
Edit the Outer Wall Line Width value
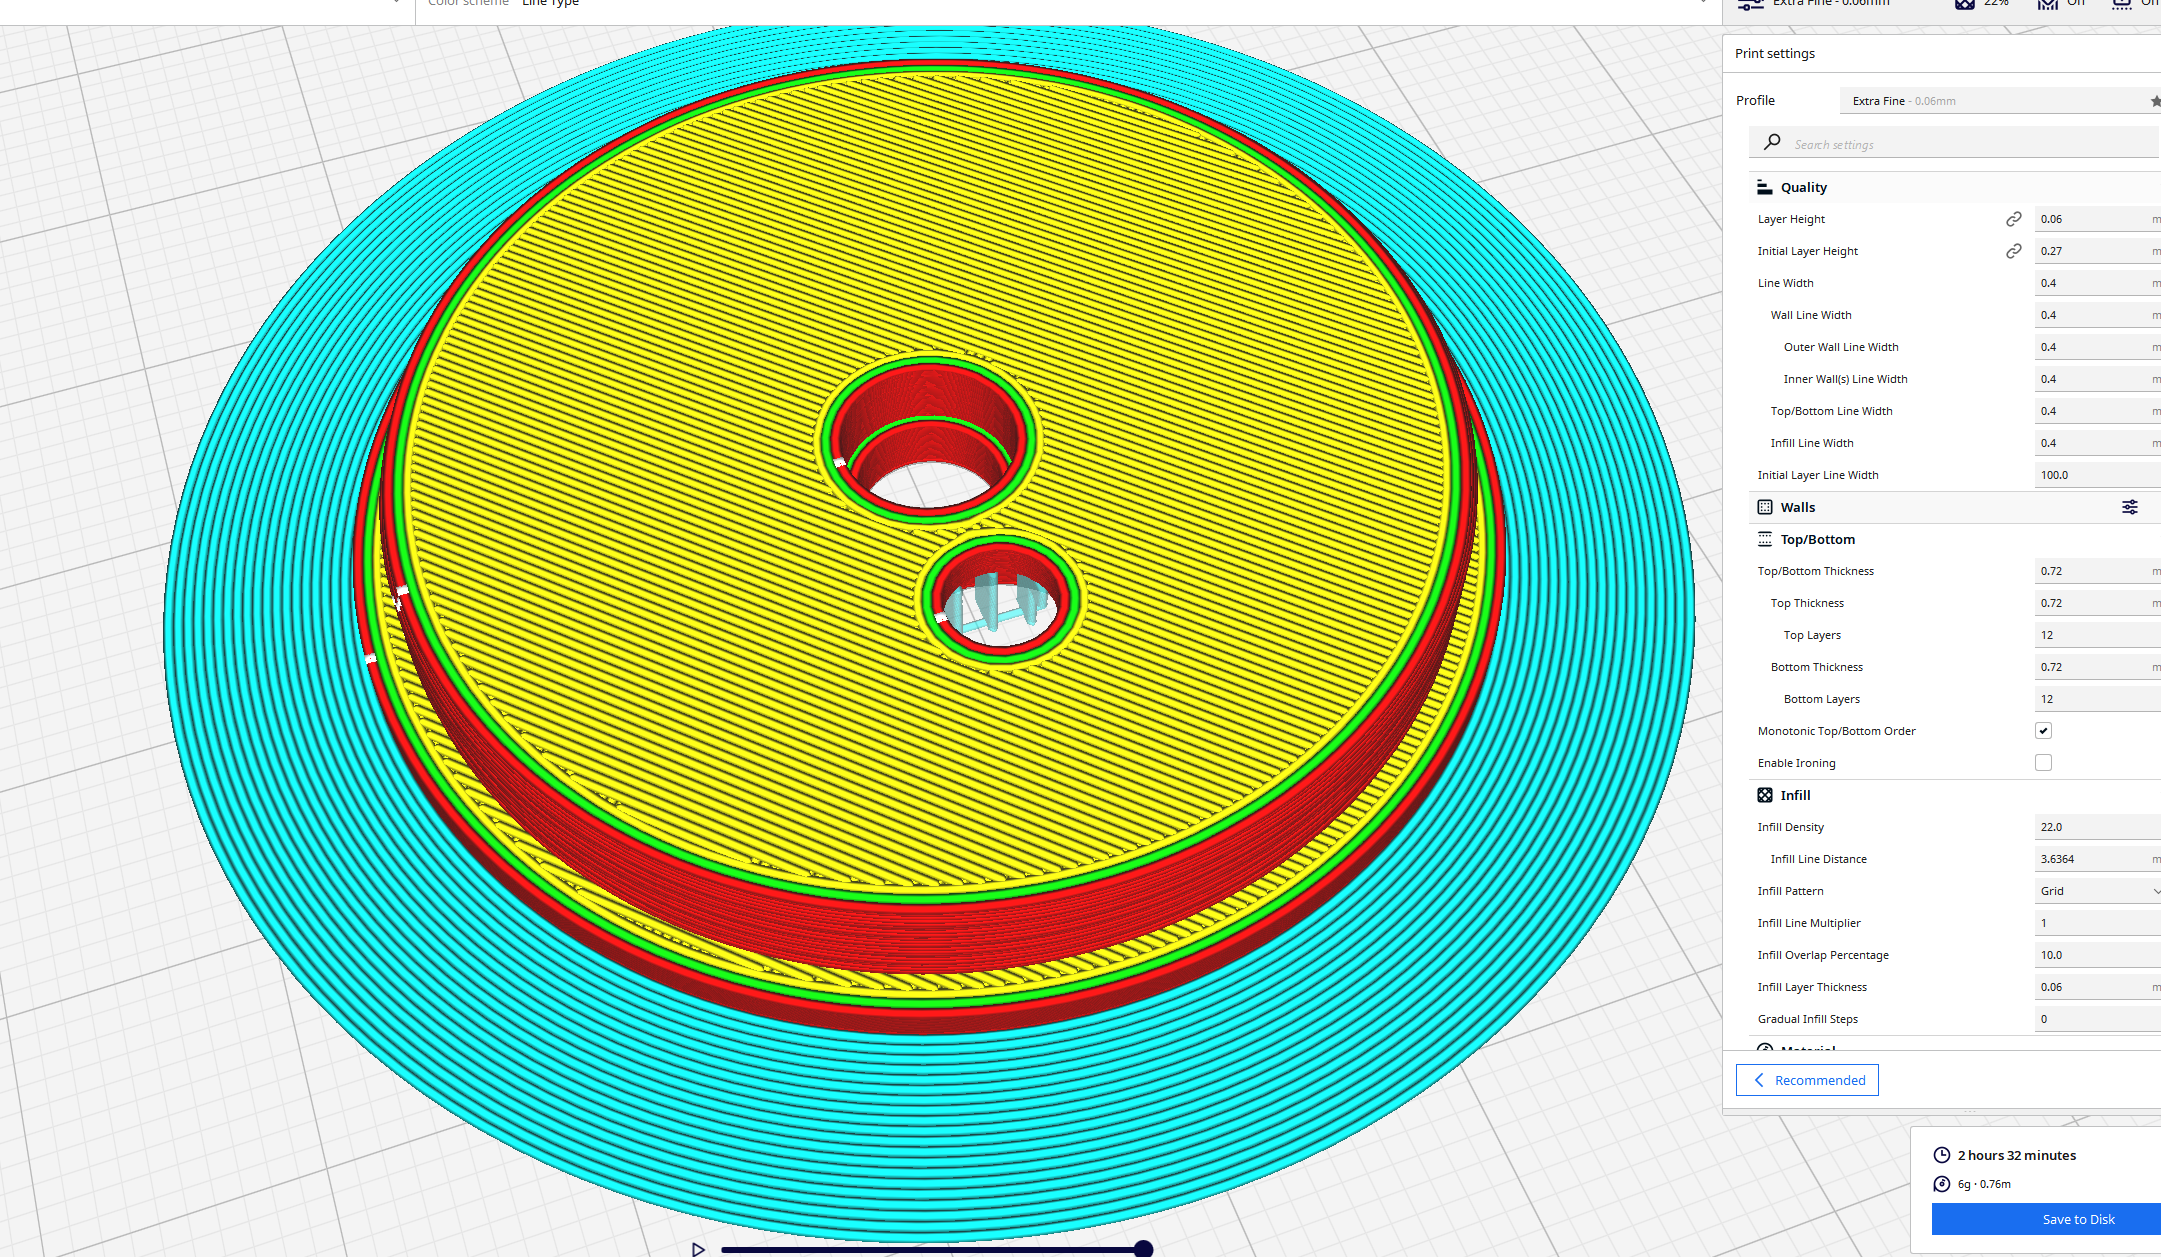2098,347
